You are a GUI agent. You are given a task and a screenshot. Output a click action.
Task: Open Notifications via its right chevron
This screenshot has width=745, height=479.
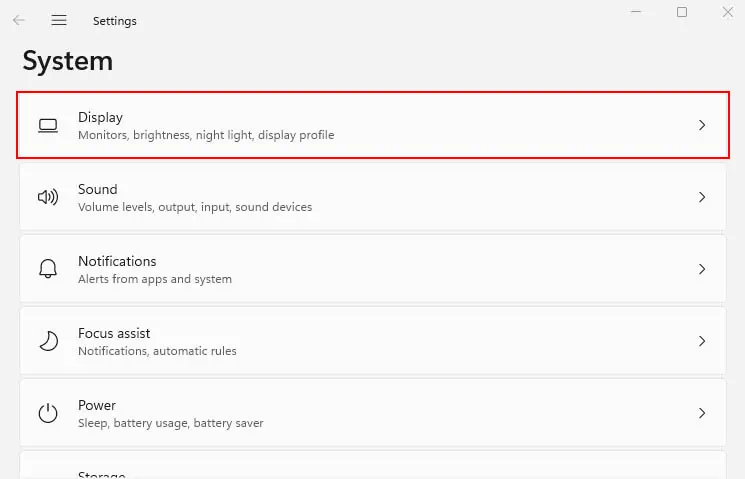[702, 270]
